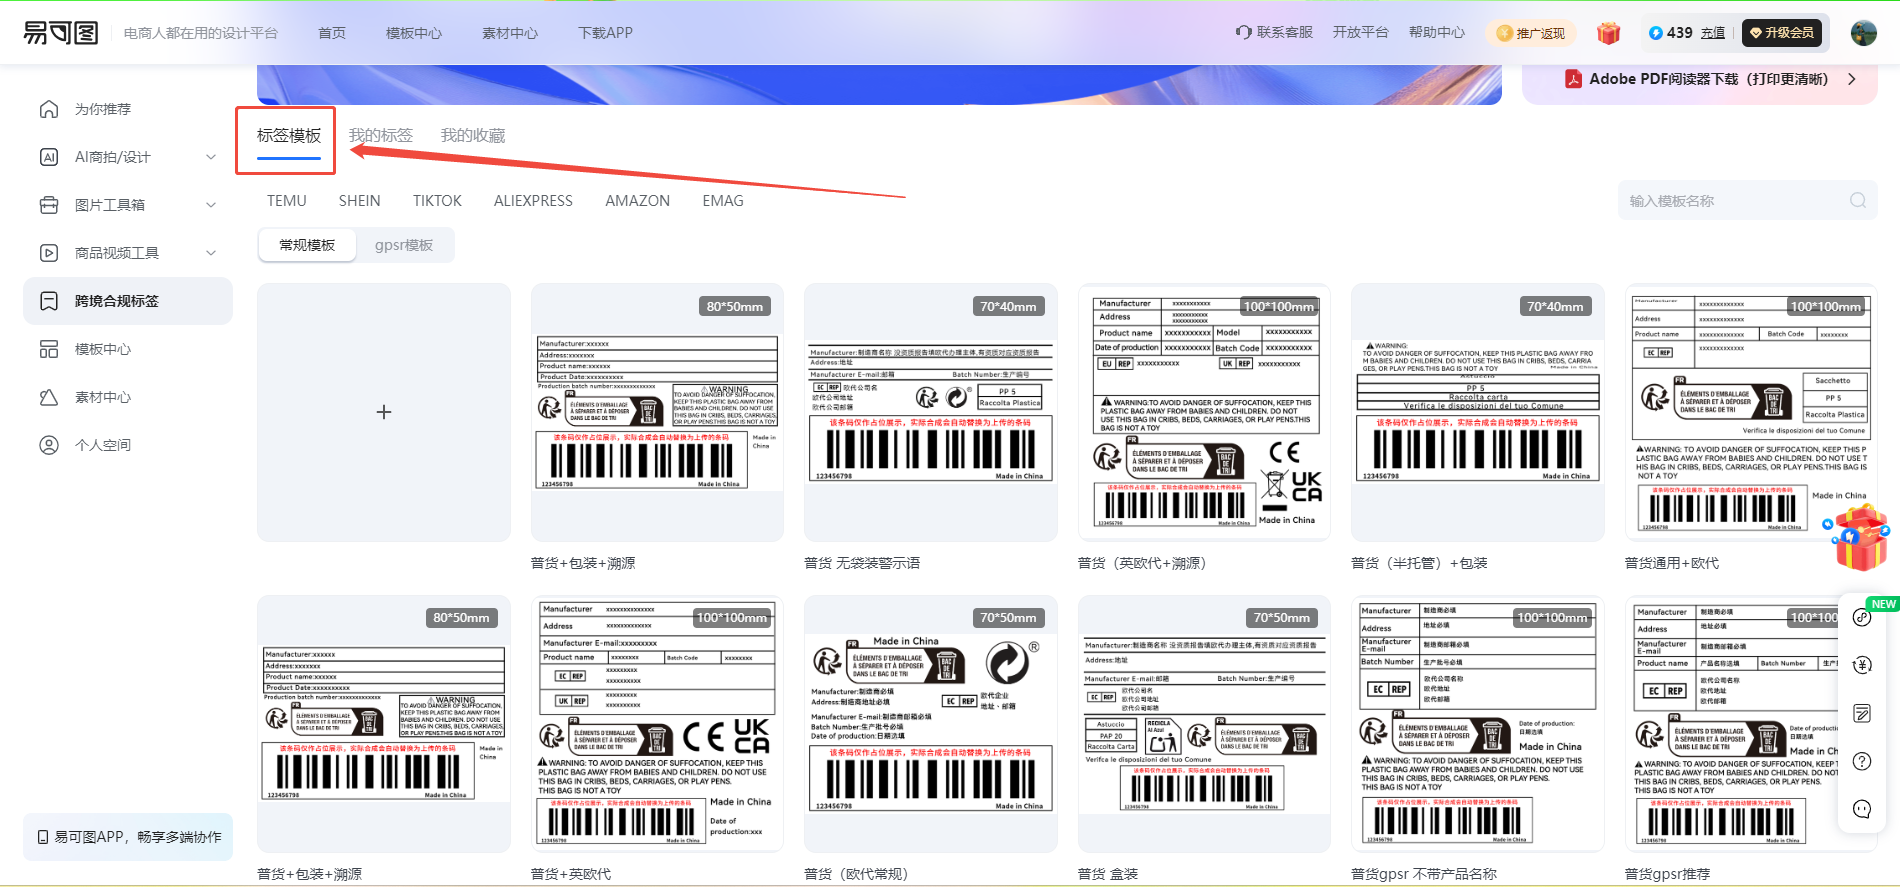Open the 普货（英欧代+溯源）template
Viewport: 1900px width, 887px height.
[x=1204, y=412]
